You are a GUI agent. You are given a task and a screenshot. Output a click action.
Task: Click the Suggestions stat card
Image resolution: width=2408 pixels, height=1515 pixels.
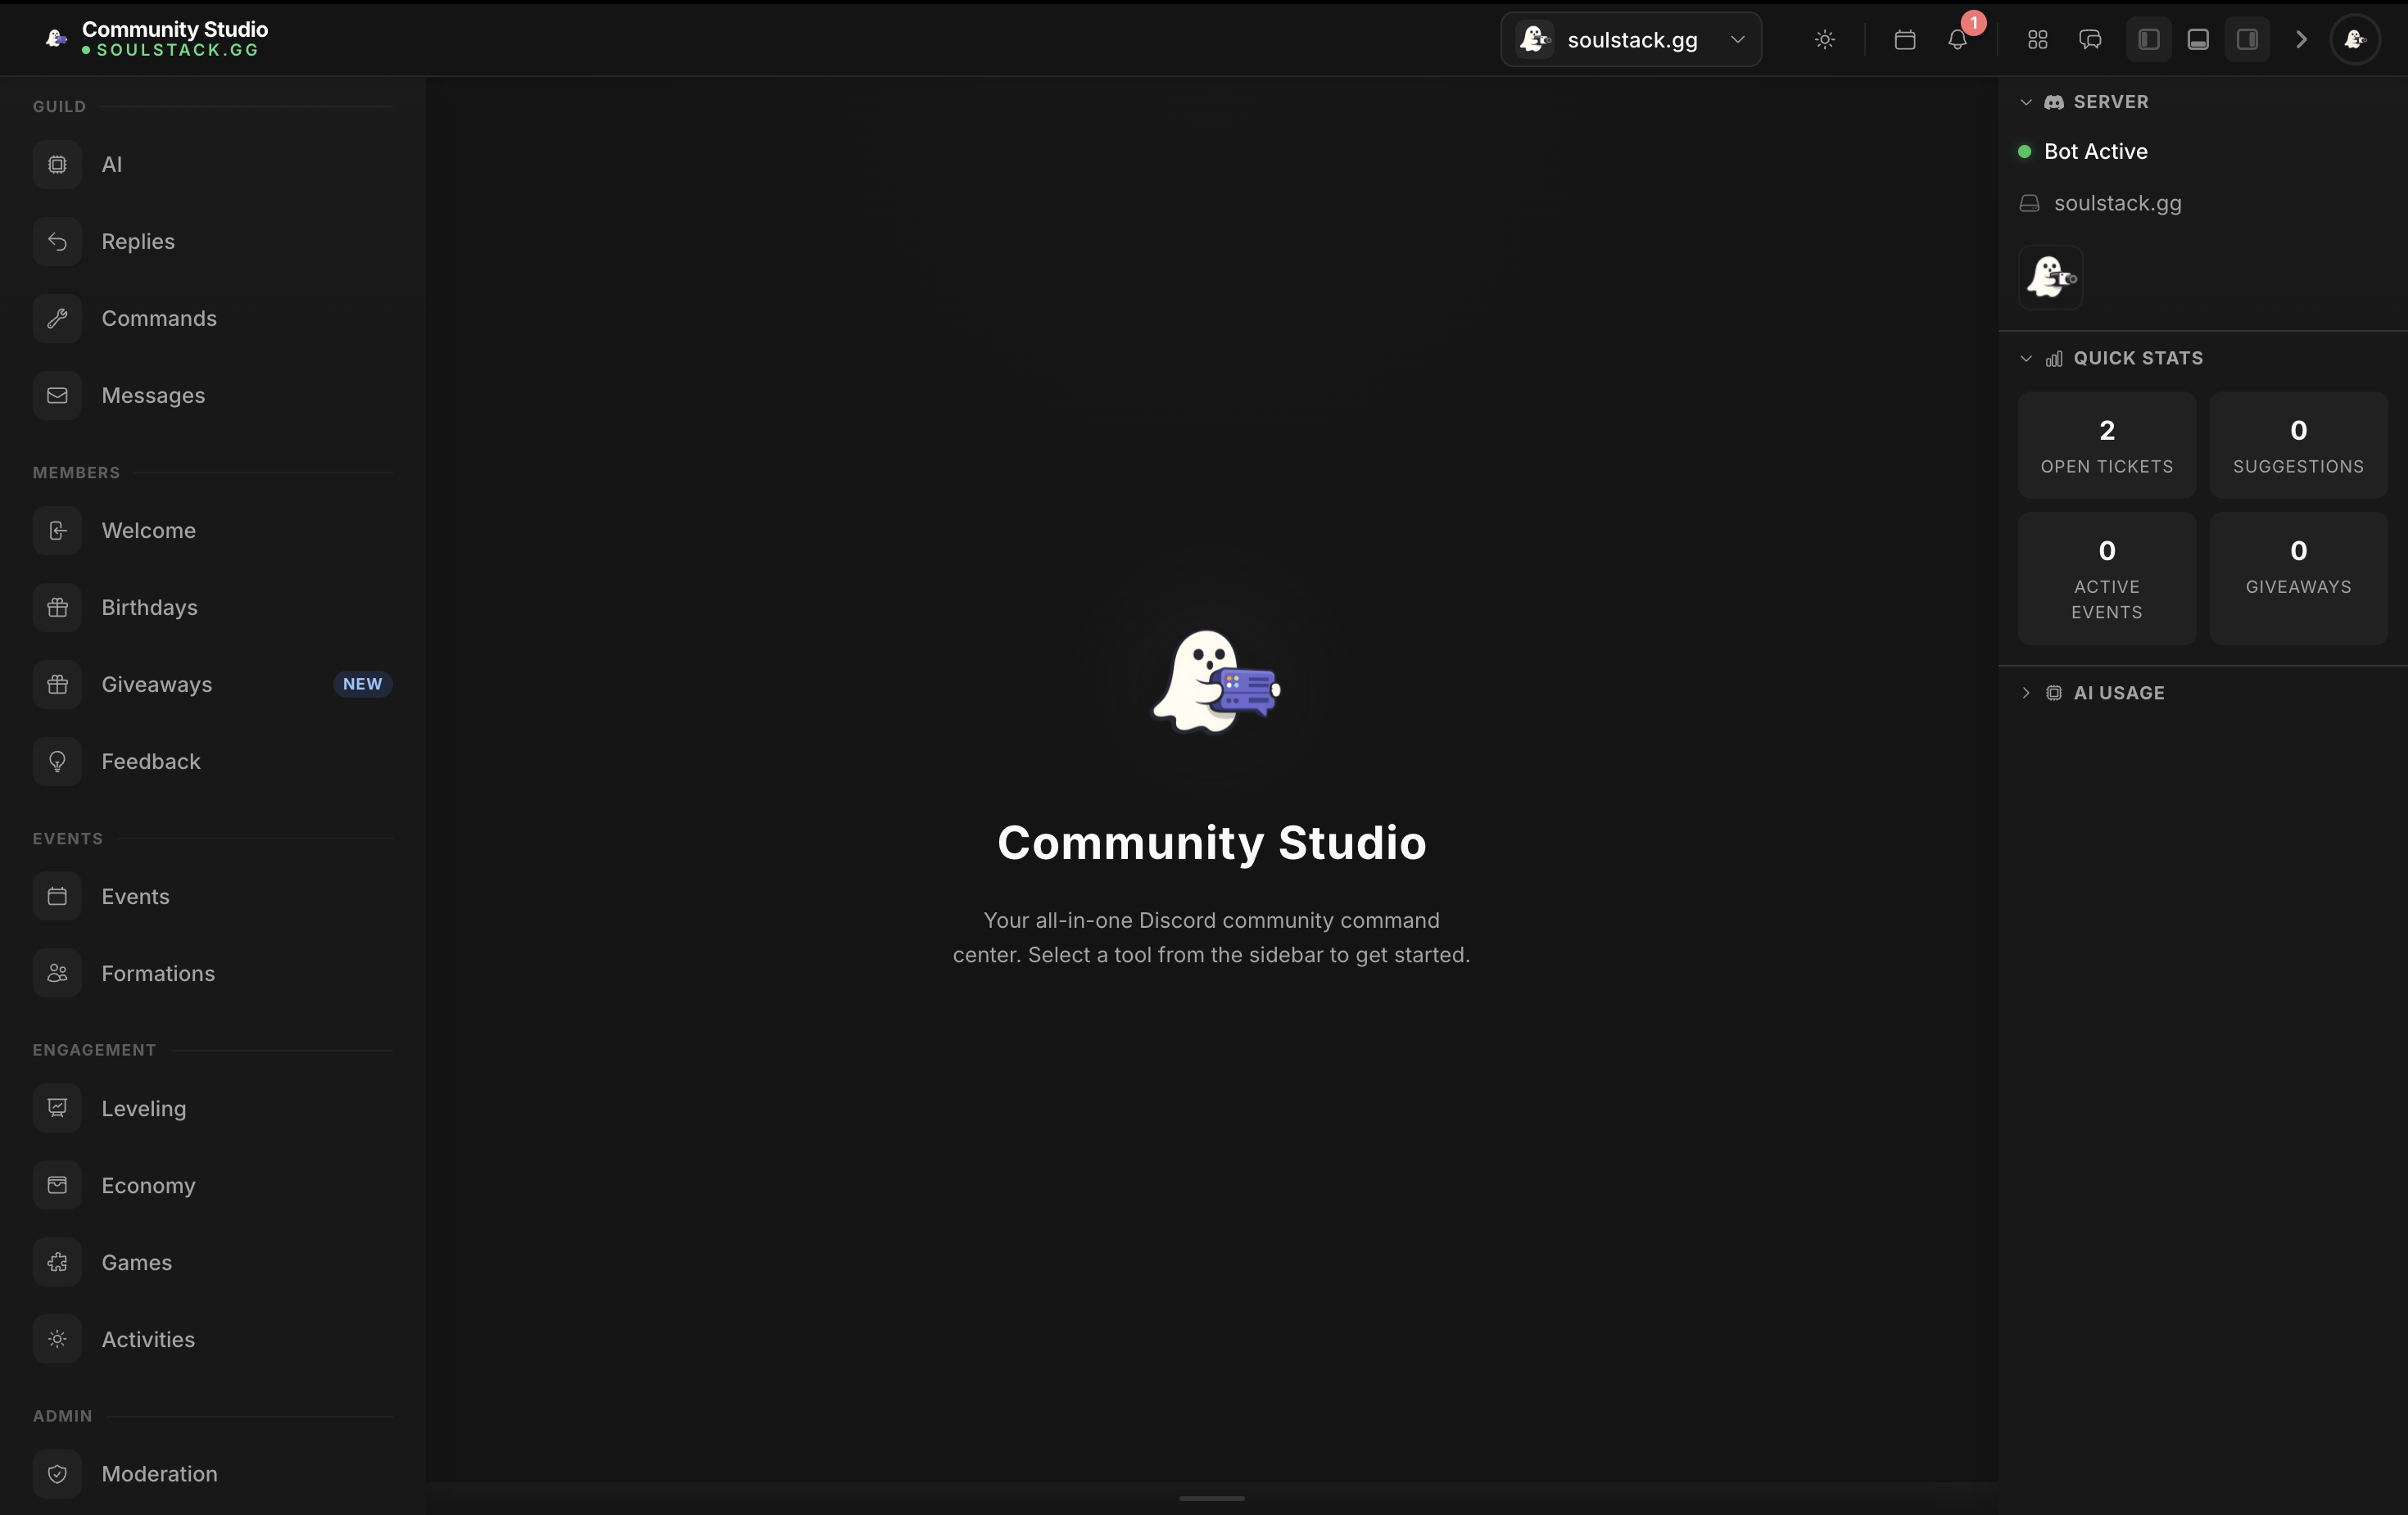(2298, 445)
